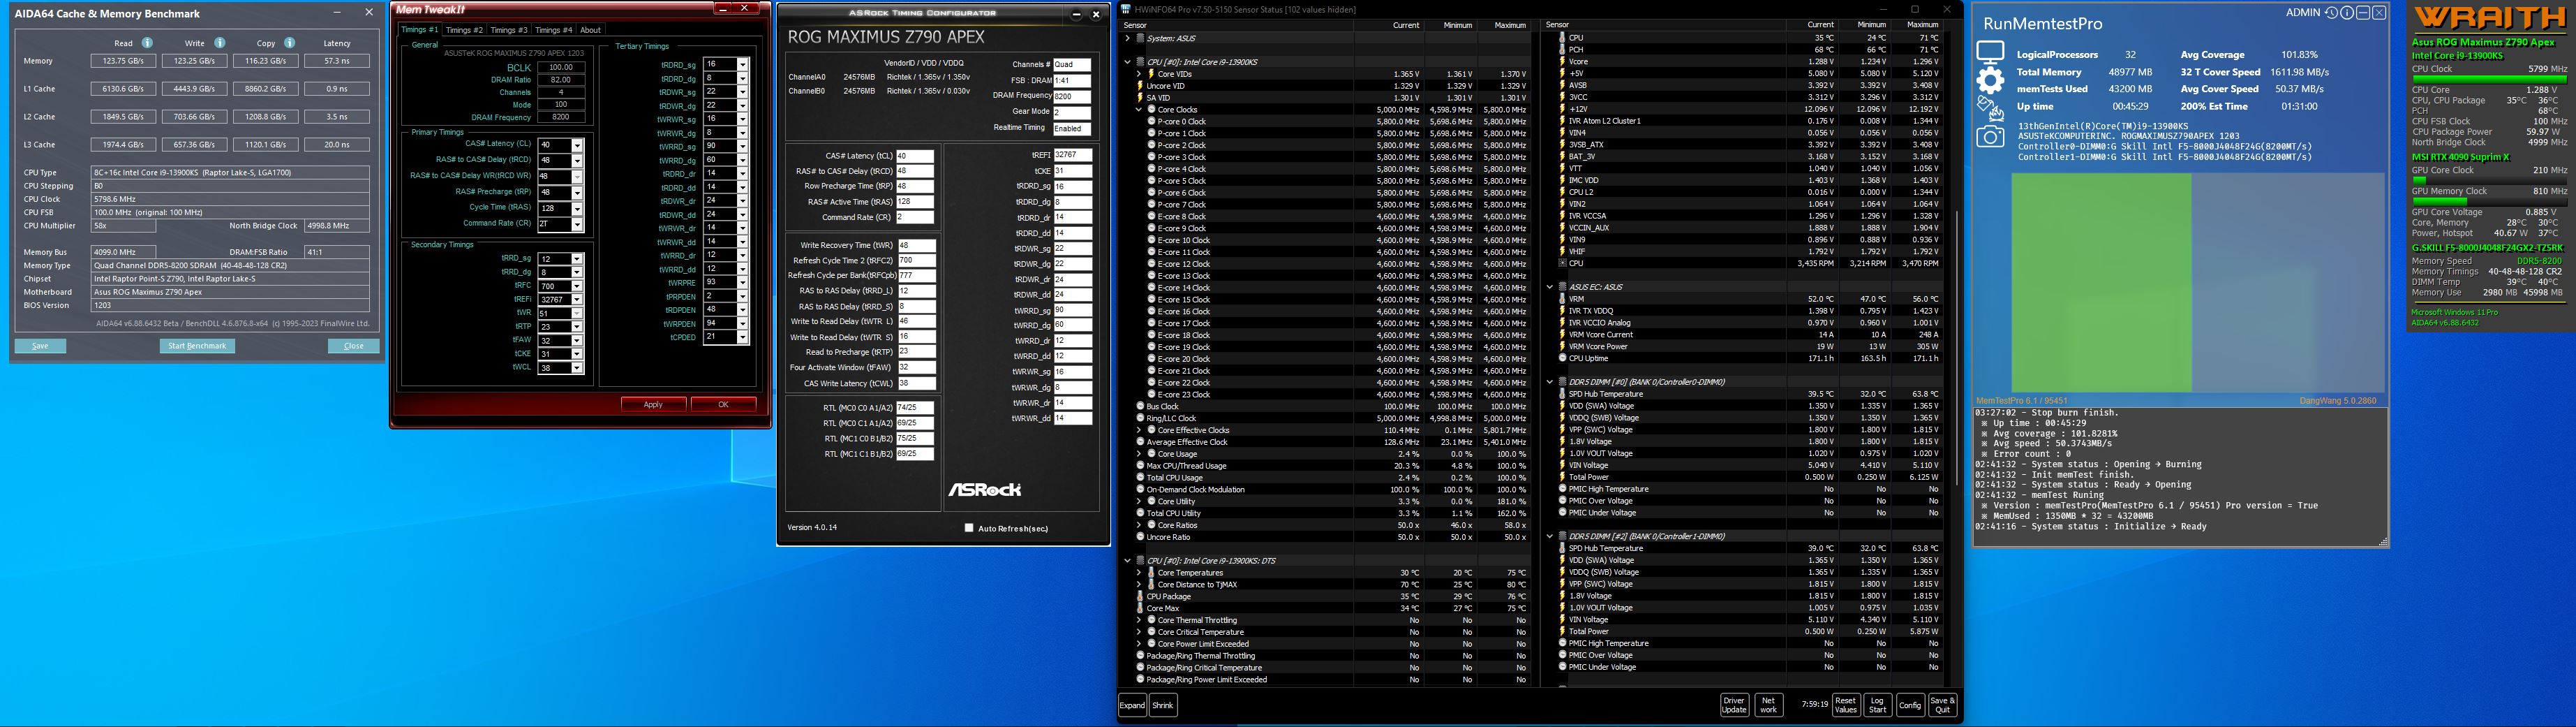2576x727 pixels.
Task: Click the monitor icon in RunMemtestPro
Action: [1990, 53]
